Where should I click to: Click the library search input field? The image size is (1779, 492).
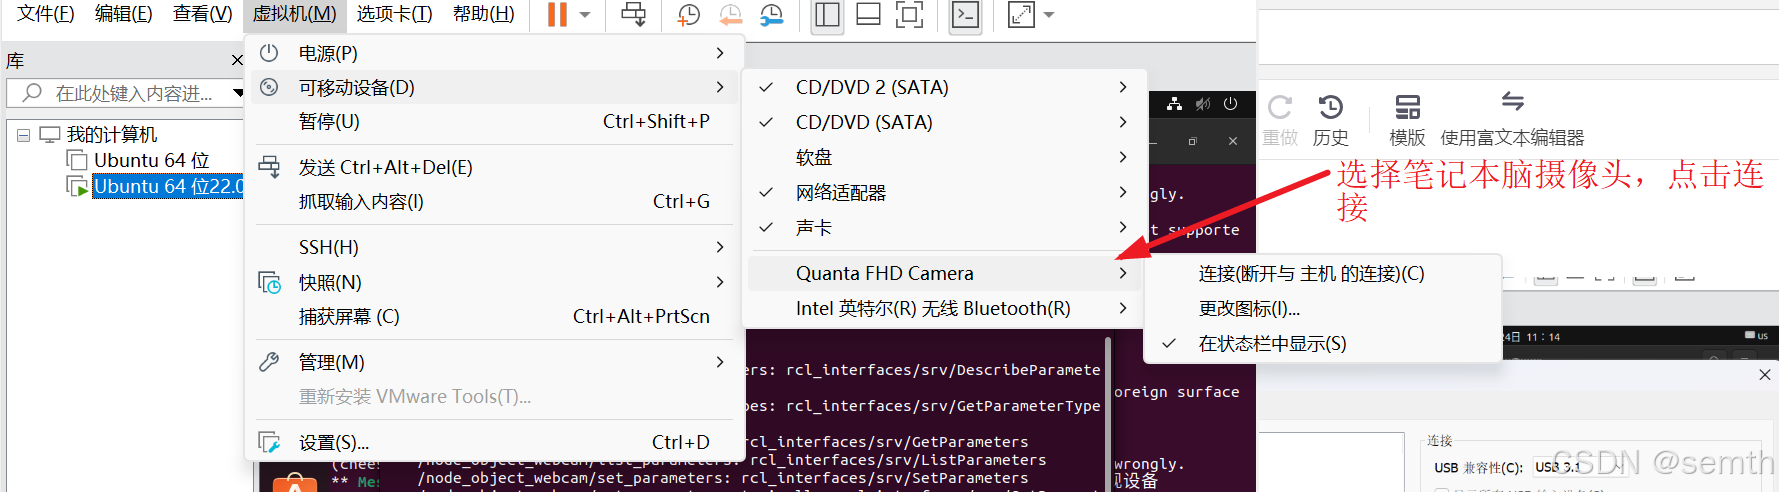[x=125, y=93]
